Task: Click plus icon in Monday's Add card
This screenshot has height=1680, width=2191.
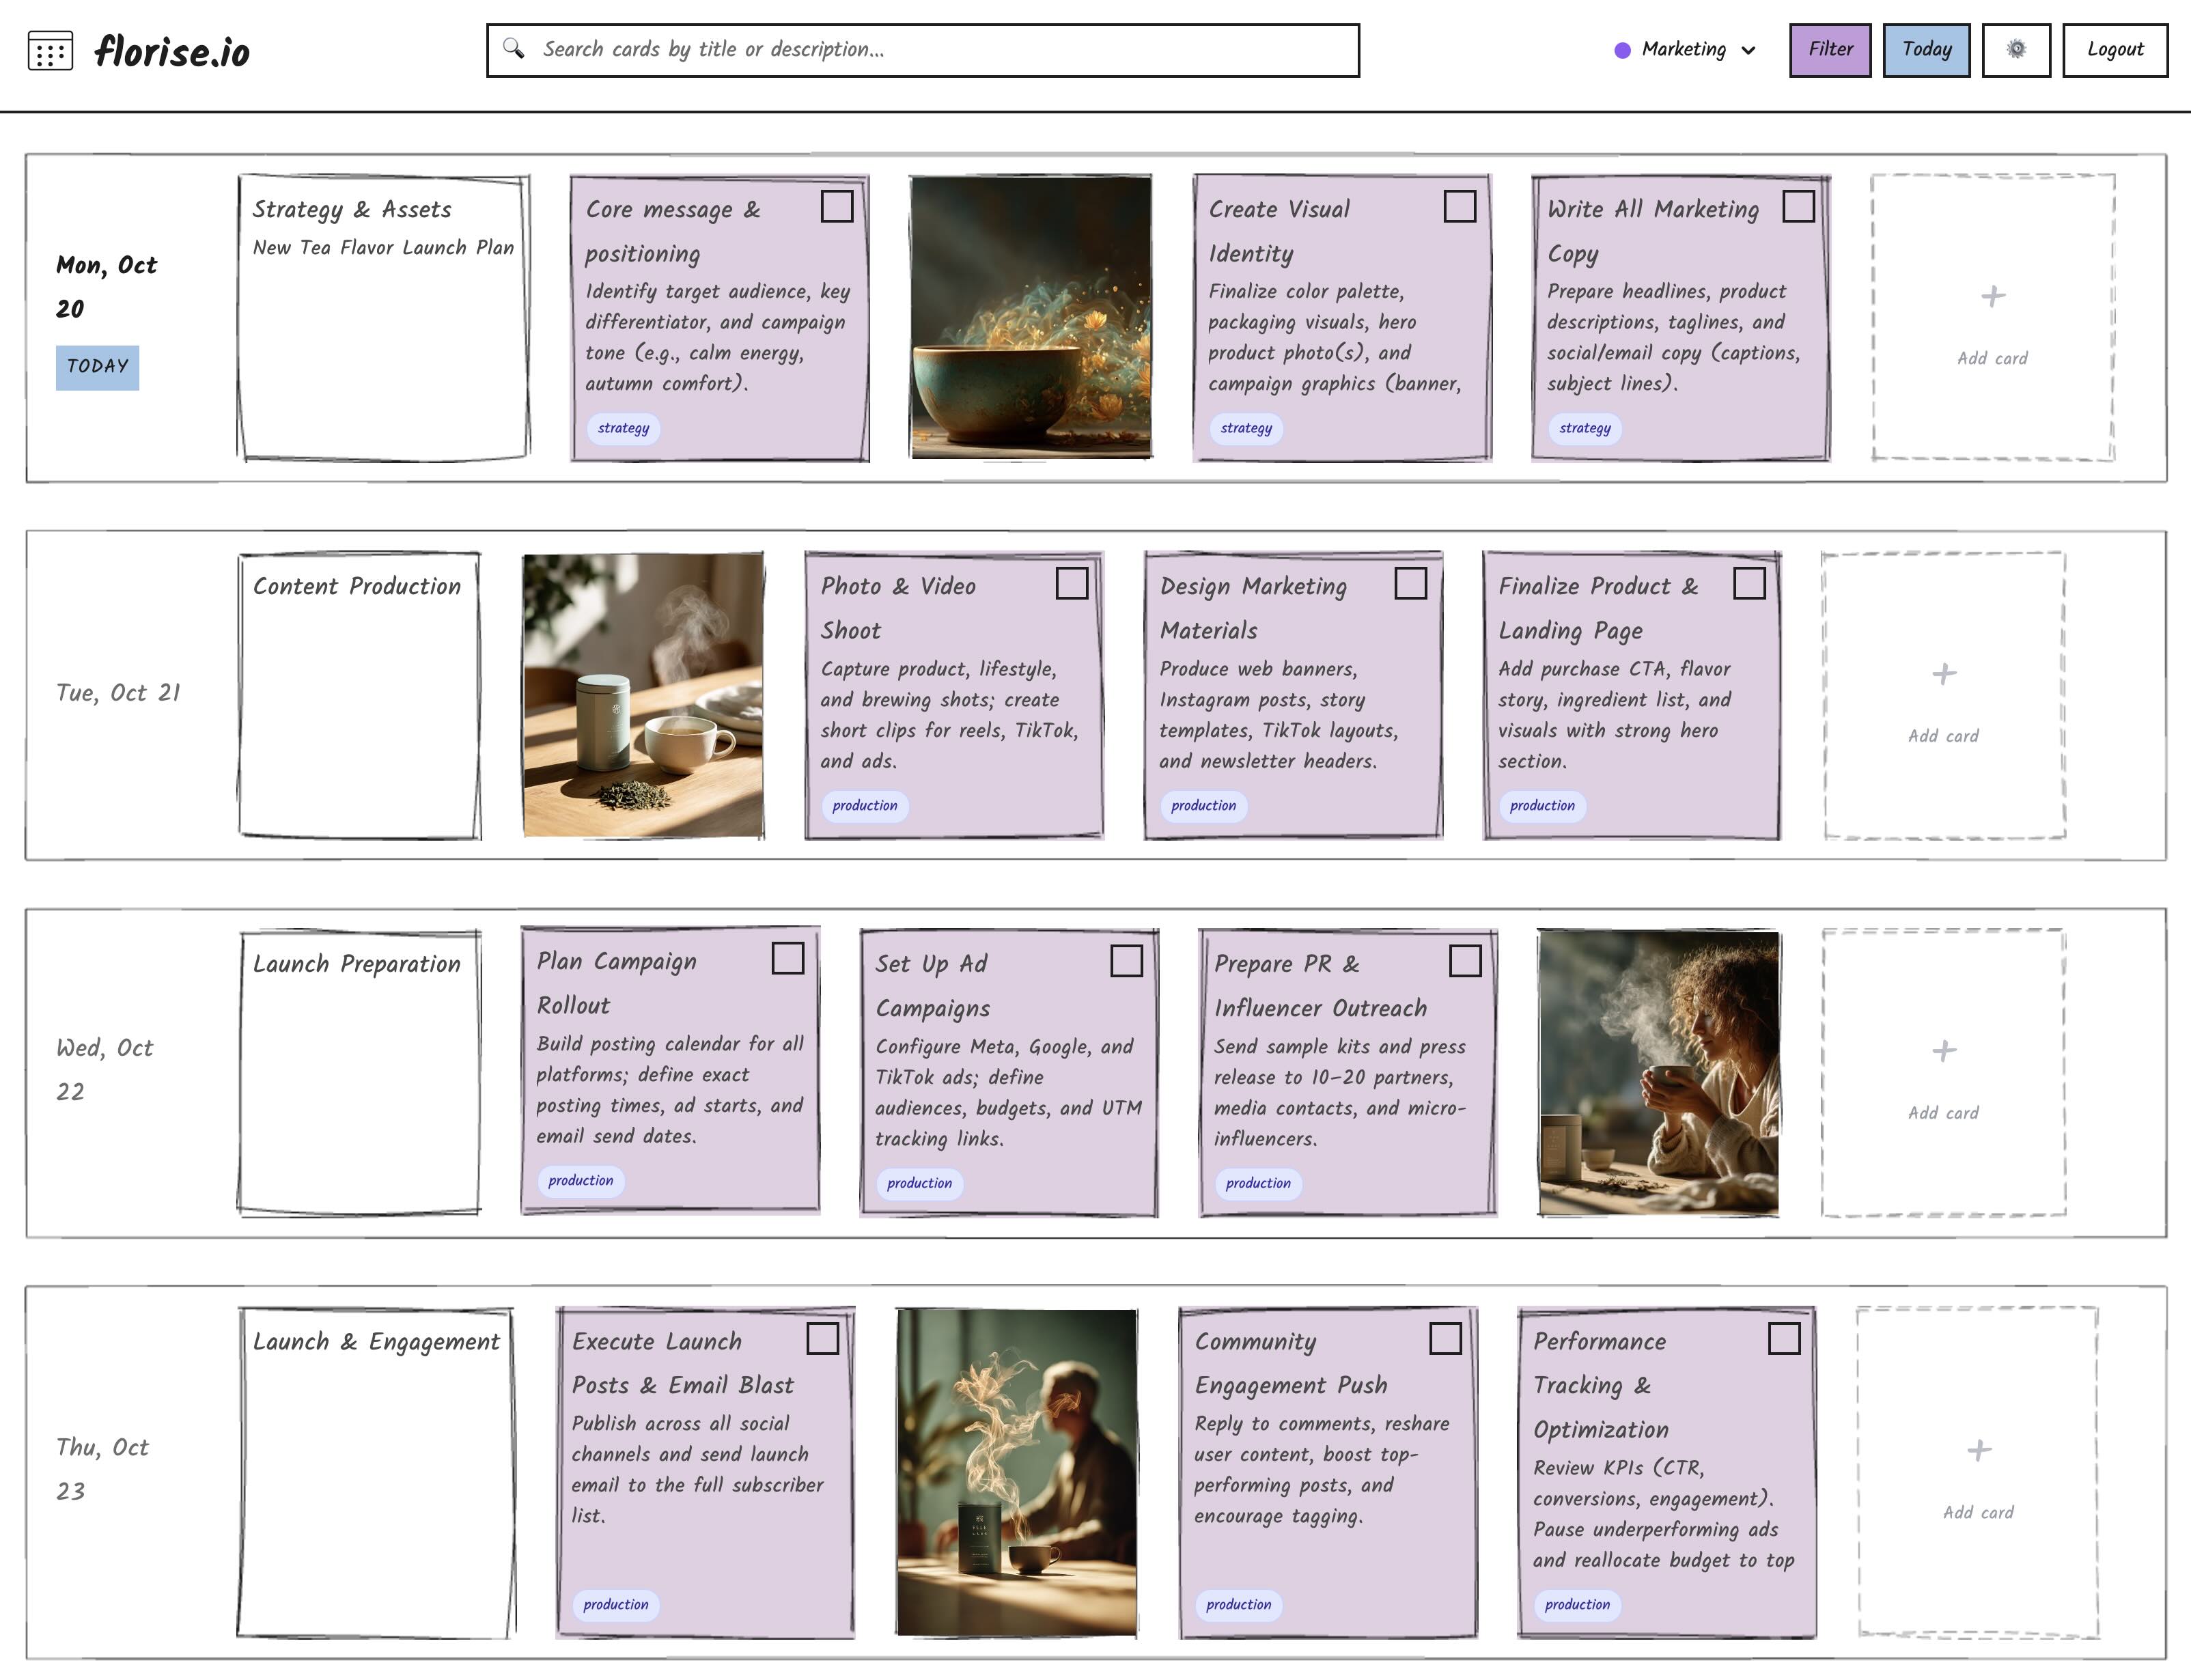Action: pyautogui.click(x=1992, y=296)
